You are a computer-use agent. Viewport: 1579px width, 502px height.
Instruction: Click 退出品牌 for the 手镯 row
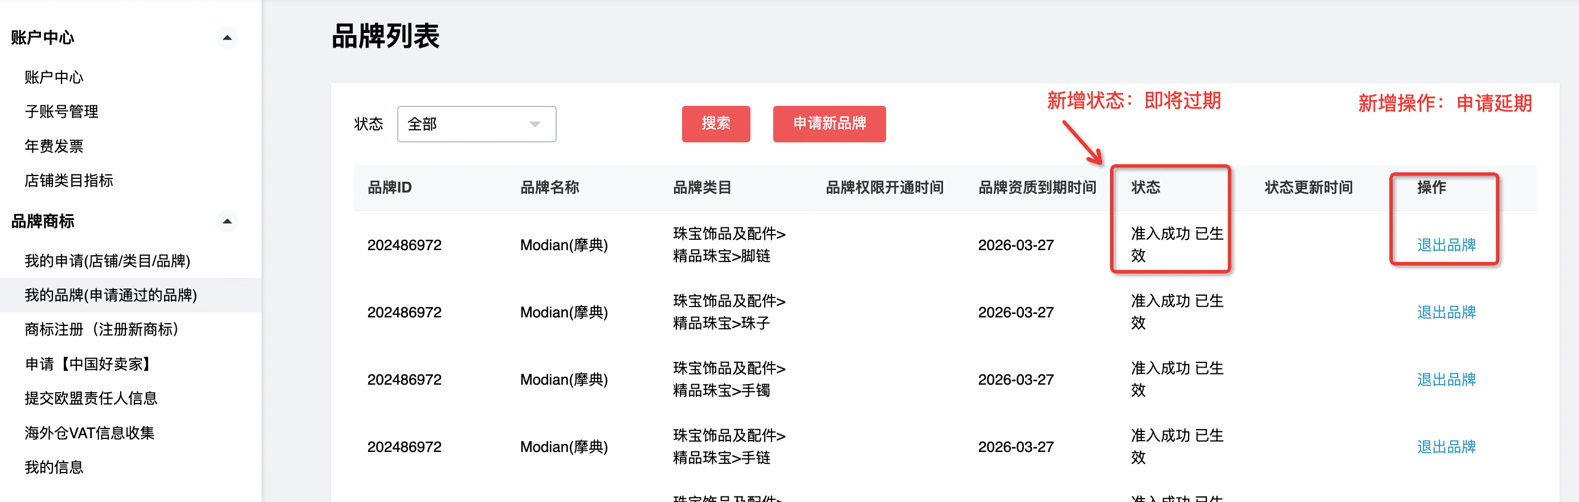pos(1446,379)
